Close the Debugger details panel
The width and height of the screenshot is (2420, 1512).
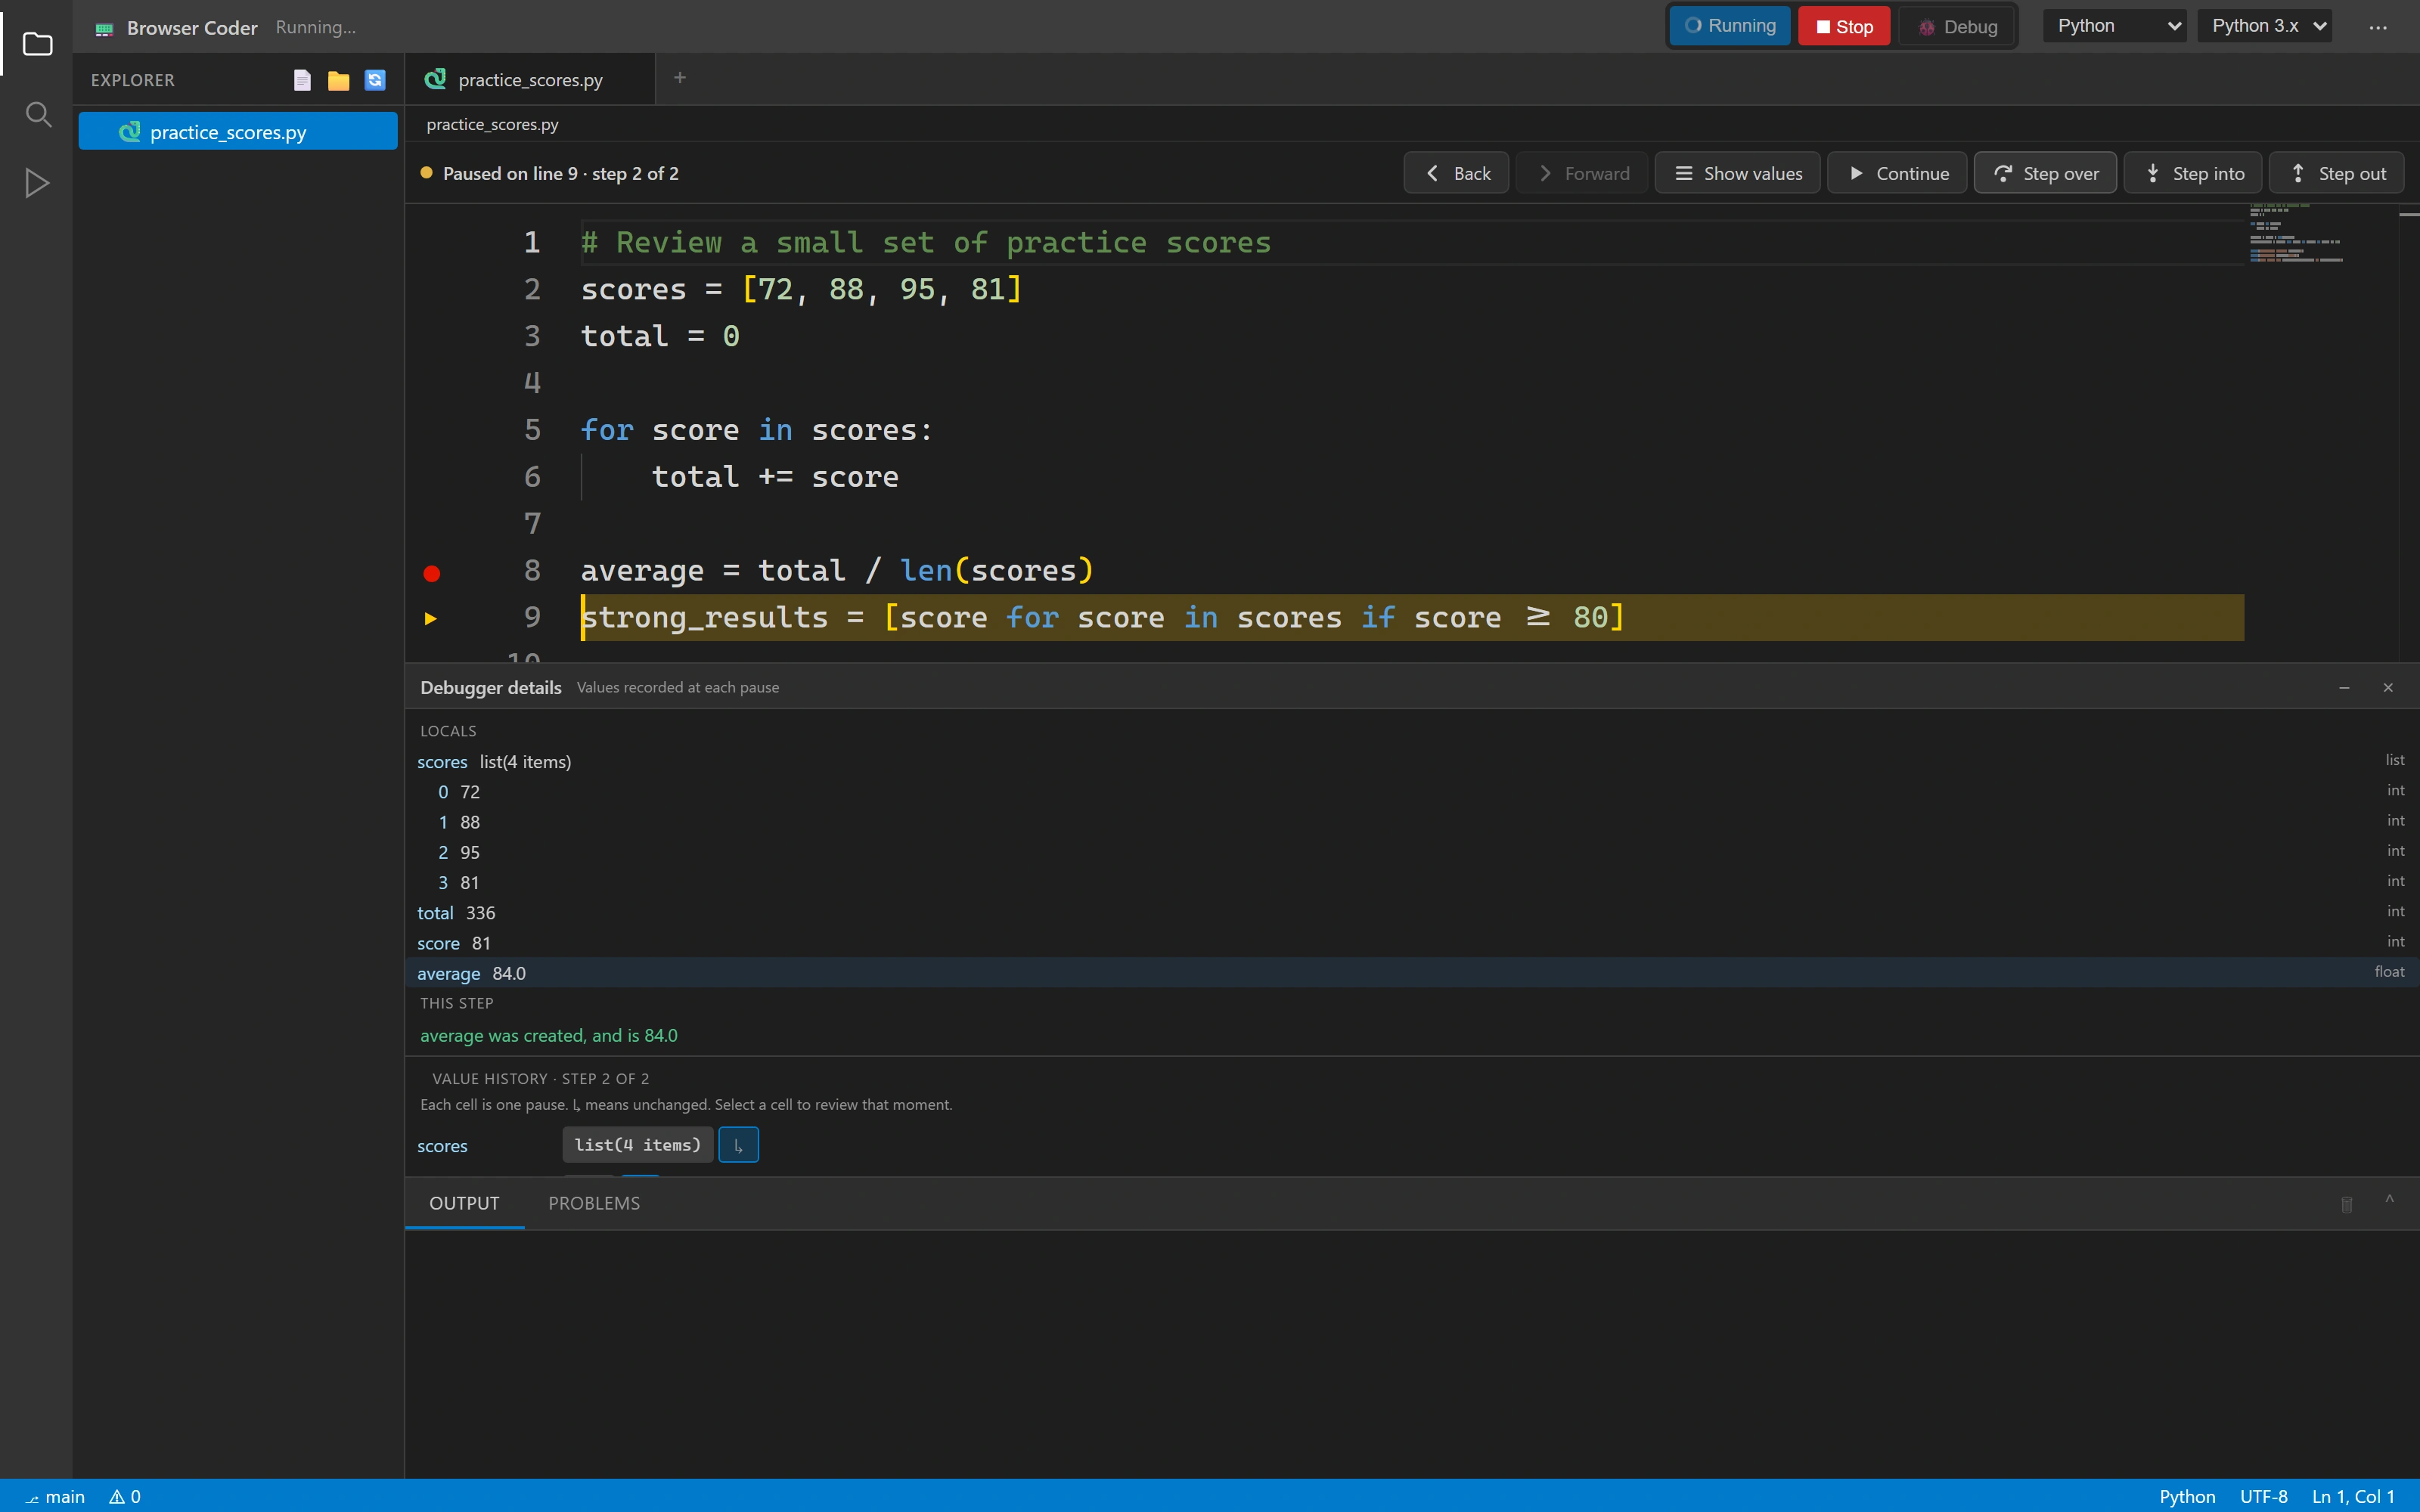coord(2388,688)
